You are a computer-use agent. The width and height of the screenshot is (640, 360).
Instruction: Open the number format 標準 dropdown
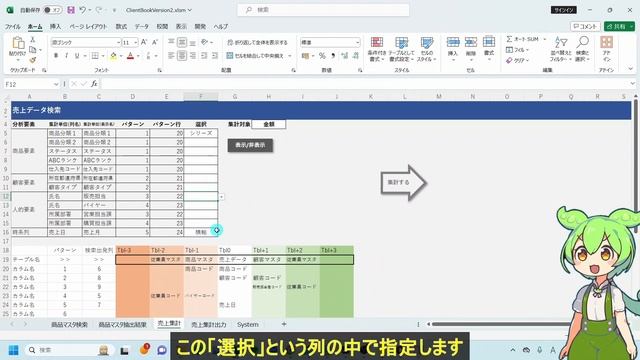[358, 42]
